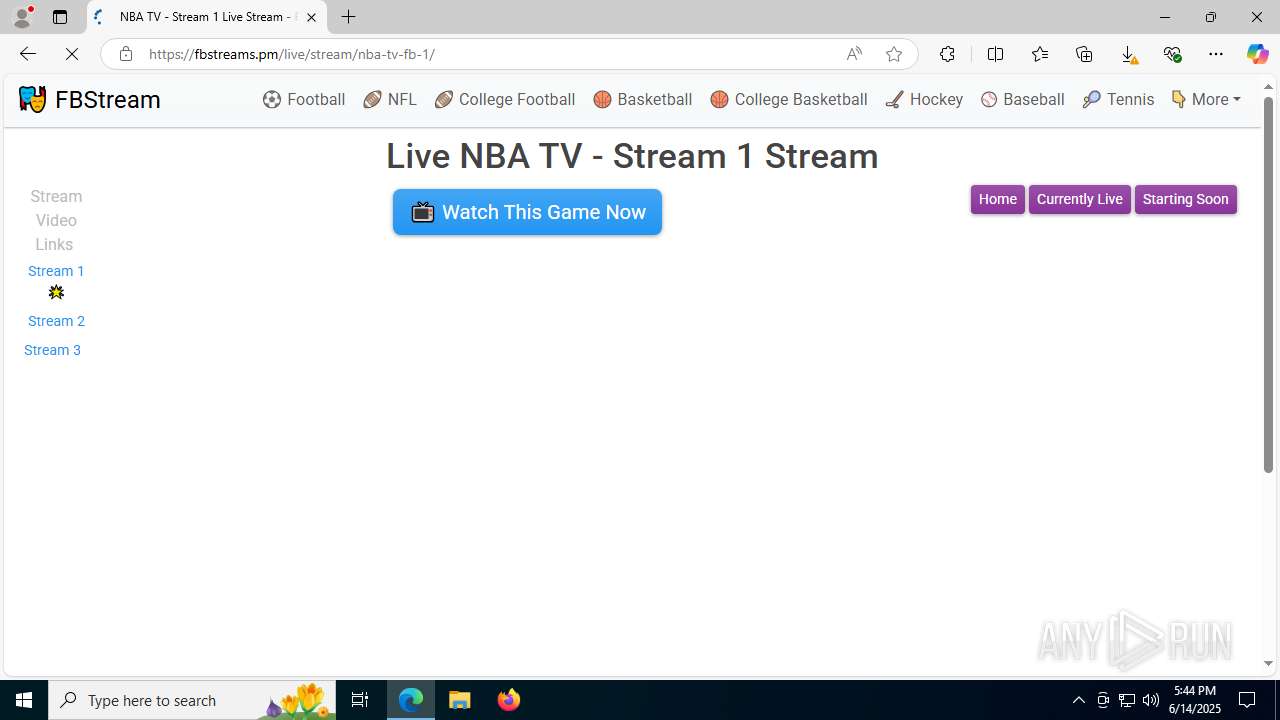This screenshot has height=720, width=1280.
Task: Open College Football menu item
Action: pyautogui.click(x=505, y=99)
